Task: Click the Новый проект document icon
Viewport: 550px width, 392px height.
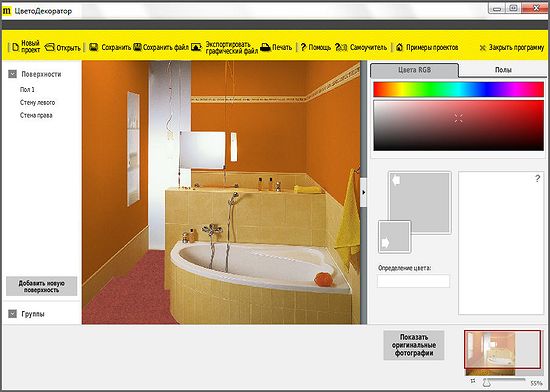Action: click(x=15, y=47)
